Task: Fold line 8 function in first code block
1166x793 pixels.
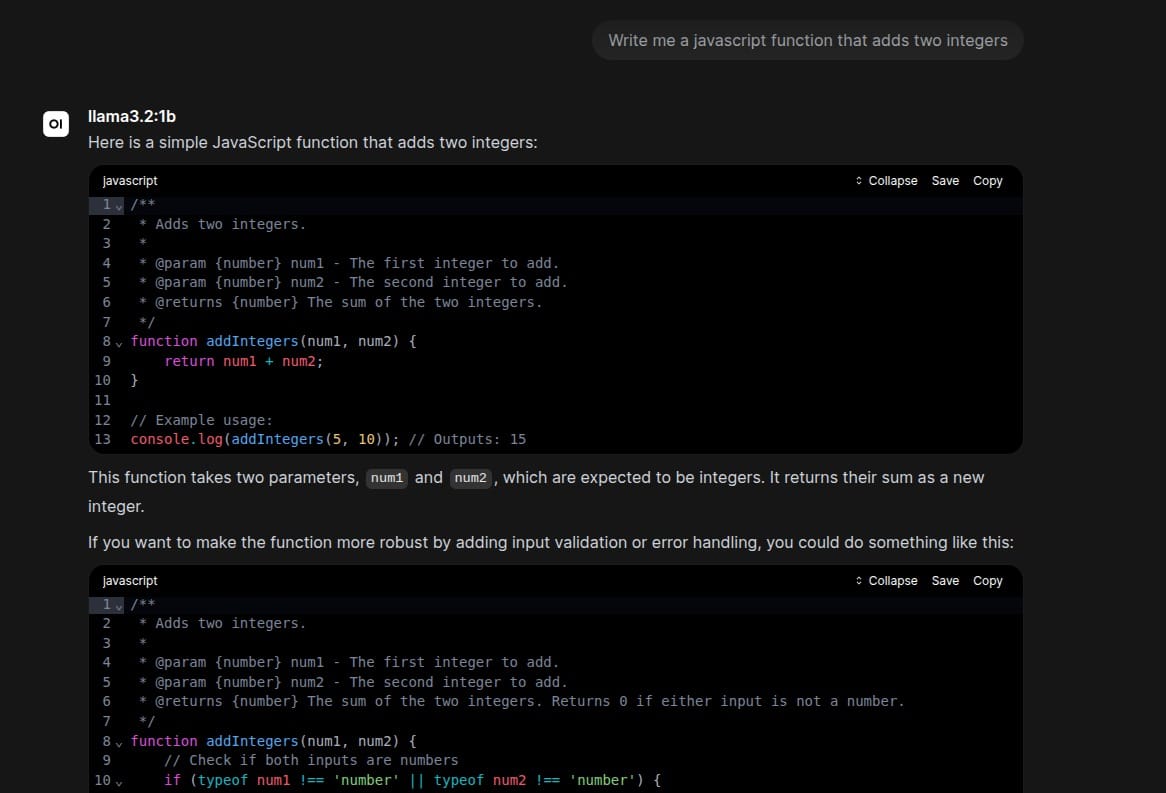Action: (119, 343)
